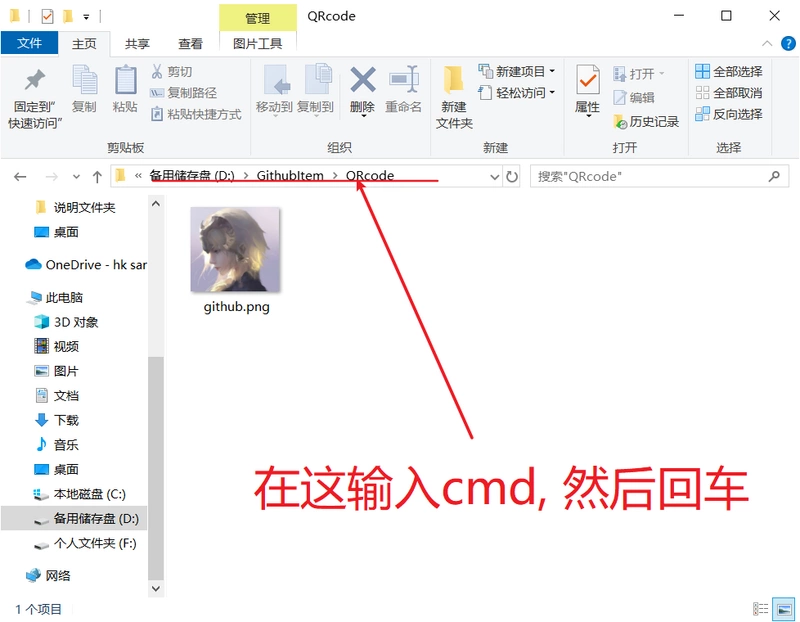The height and width of the screenshot is (622, 800).
Task: Expand the address bar history dropdown
Action: point(494,177)
